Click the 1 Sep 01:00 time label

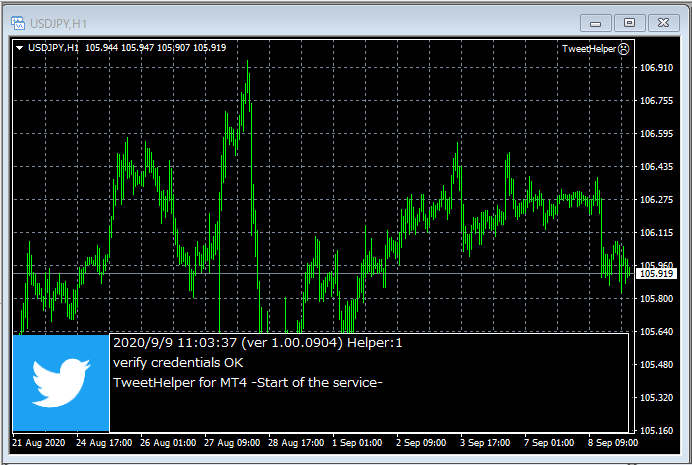[357, 442]
